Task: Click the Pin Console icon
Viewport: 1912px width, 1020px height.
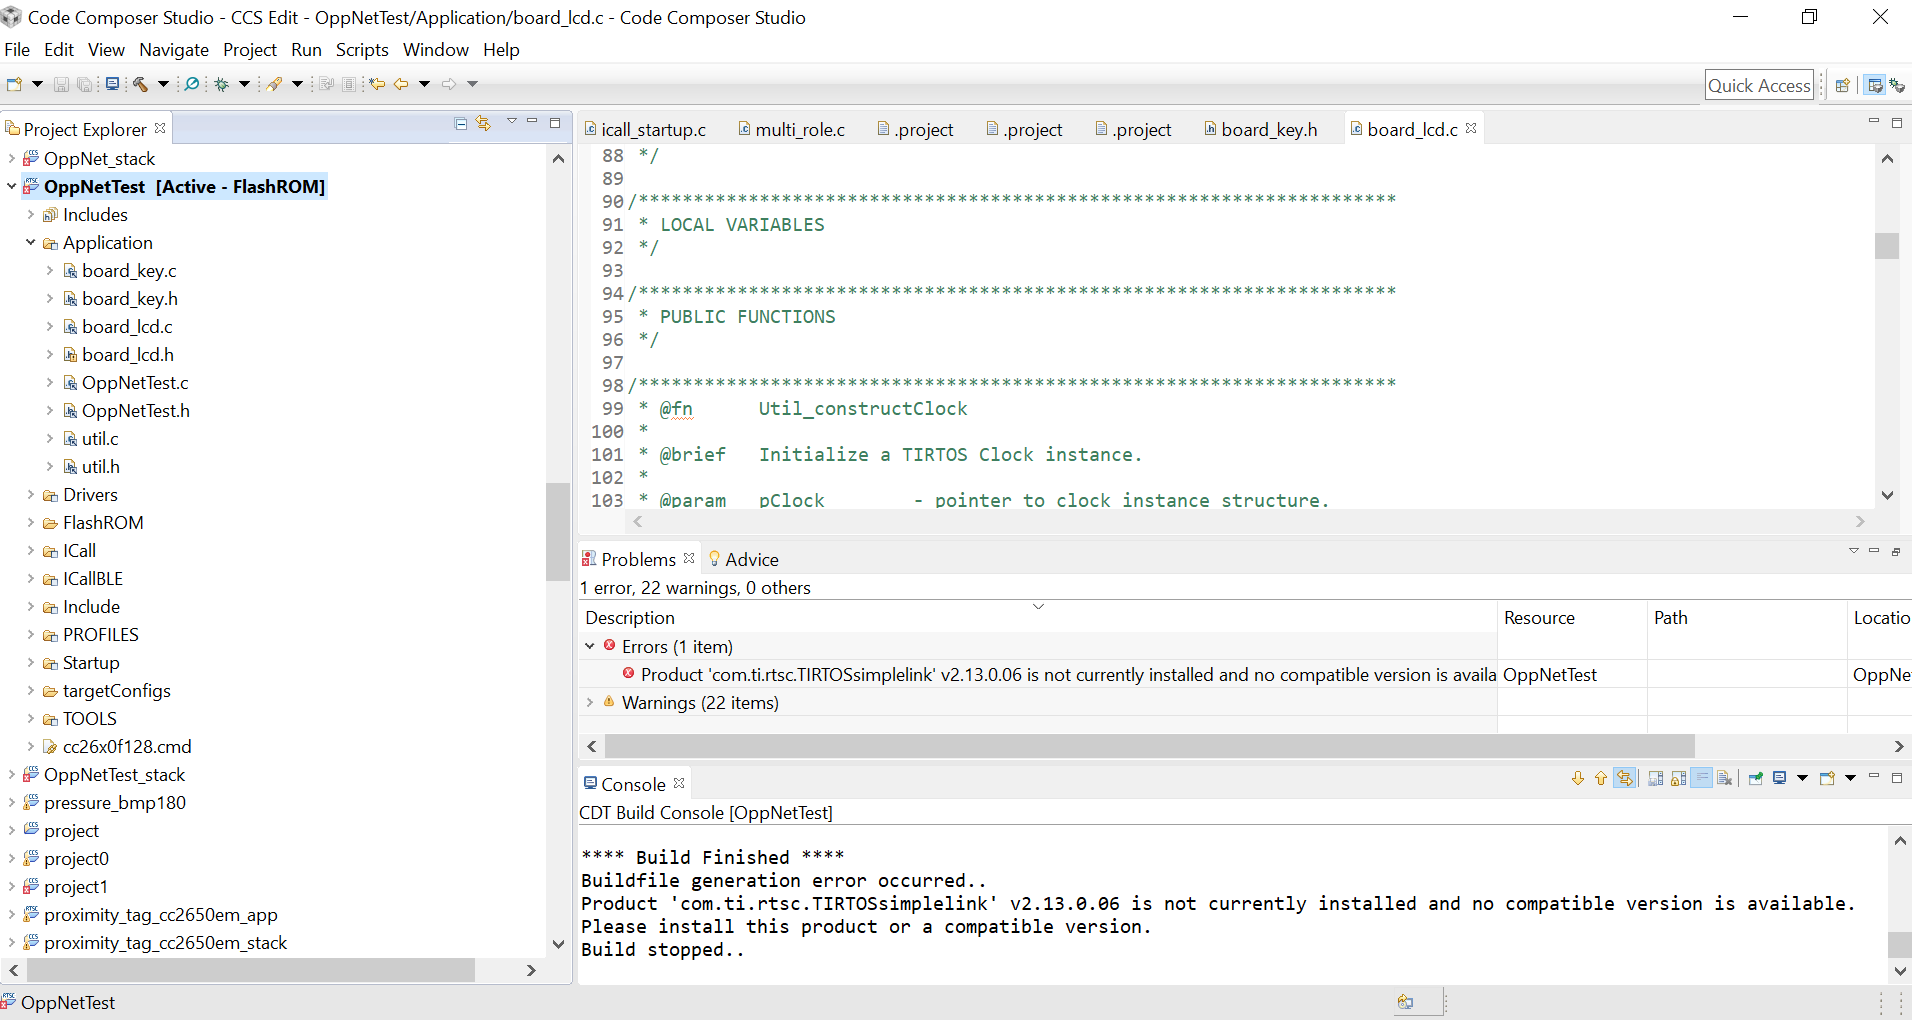Action: click(x=1756, y=778)
